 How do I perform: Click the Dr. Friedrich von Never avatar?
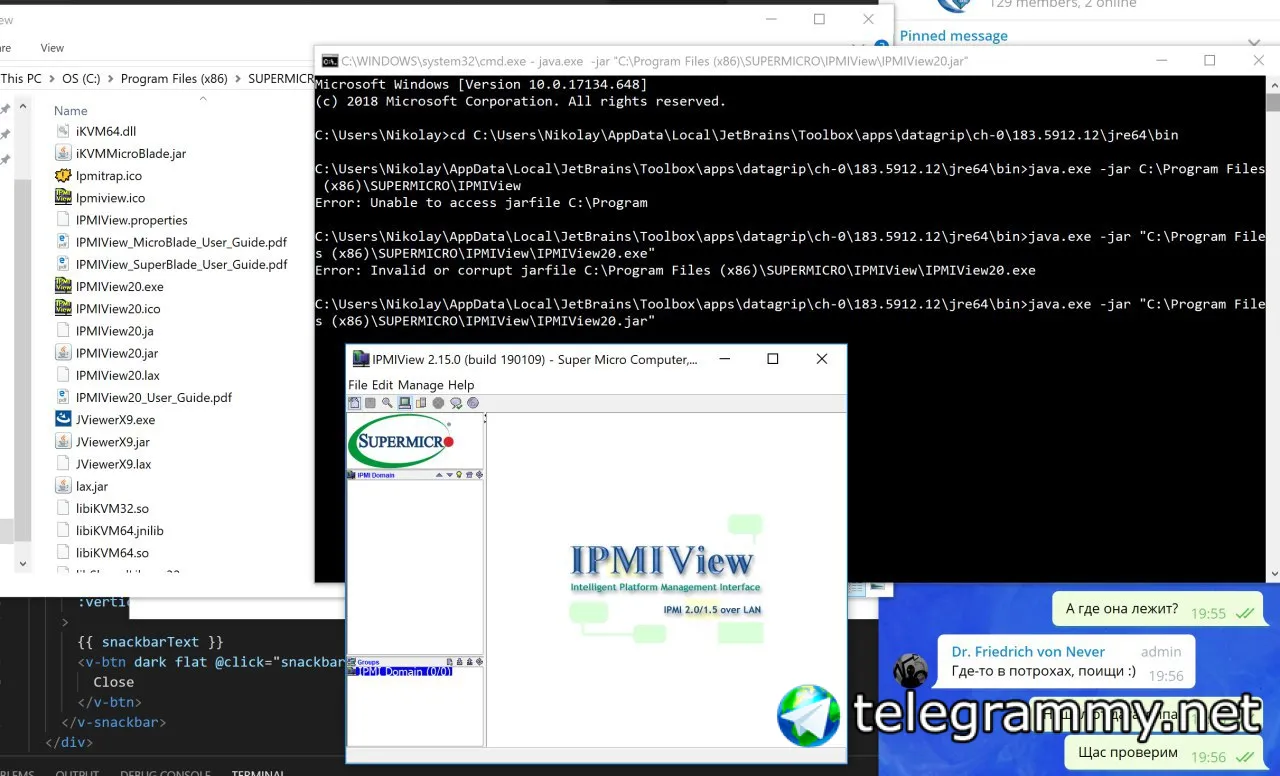pos(910,670)
